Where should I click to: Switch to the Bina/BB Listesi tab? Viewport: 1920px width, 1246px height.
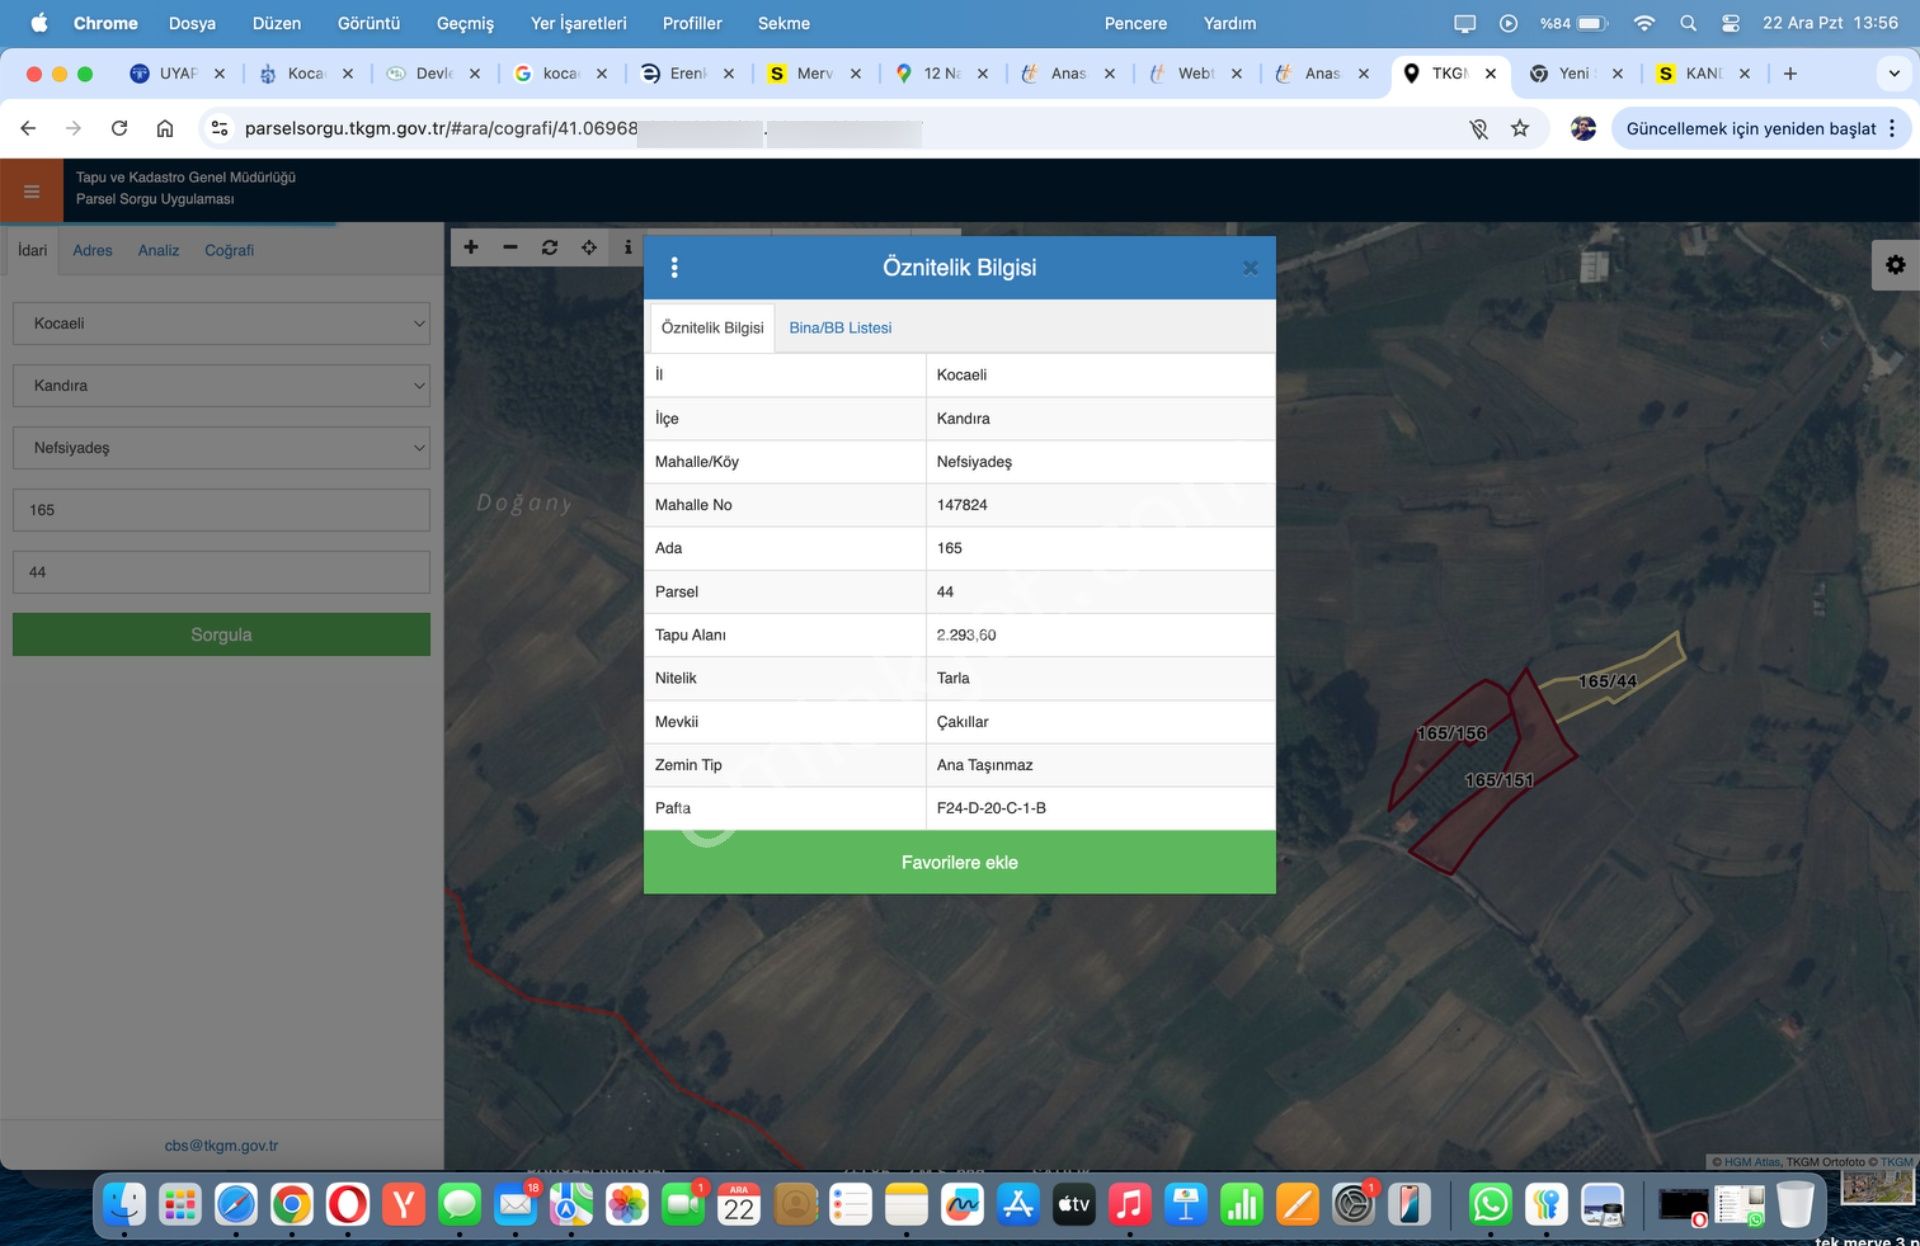tap(840, 328)
